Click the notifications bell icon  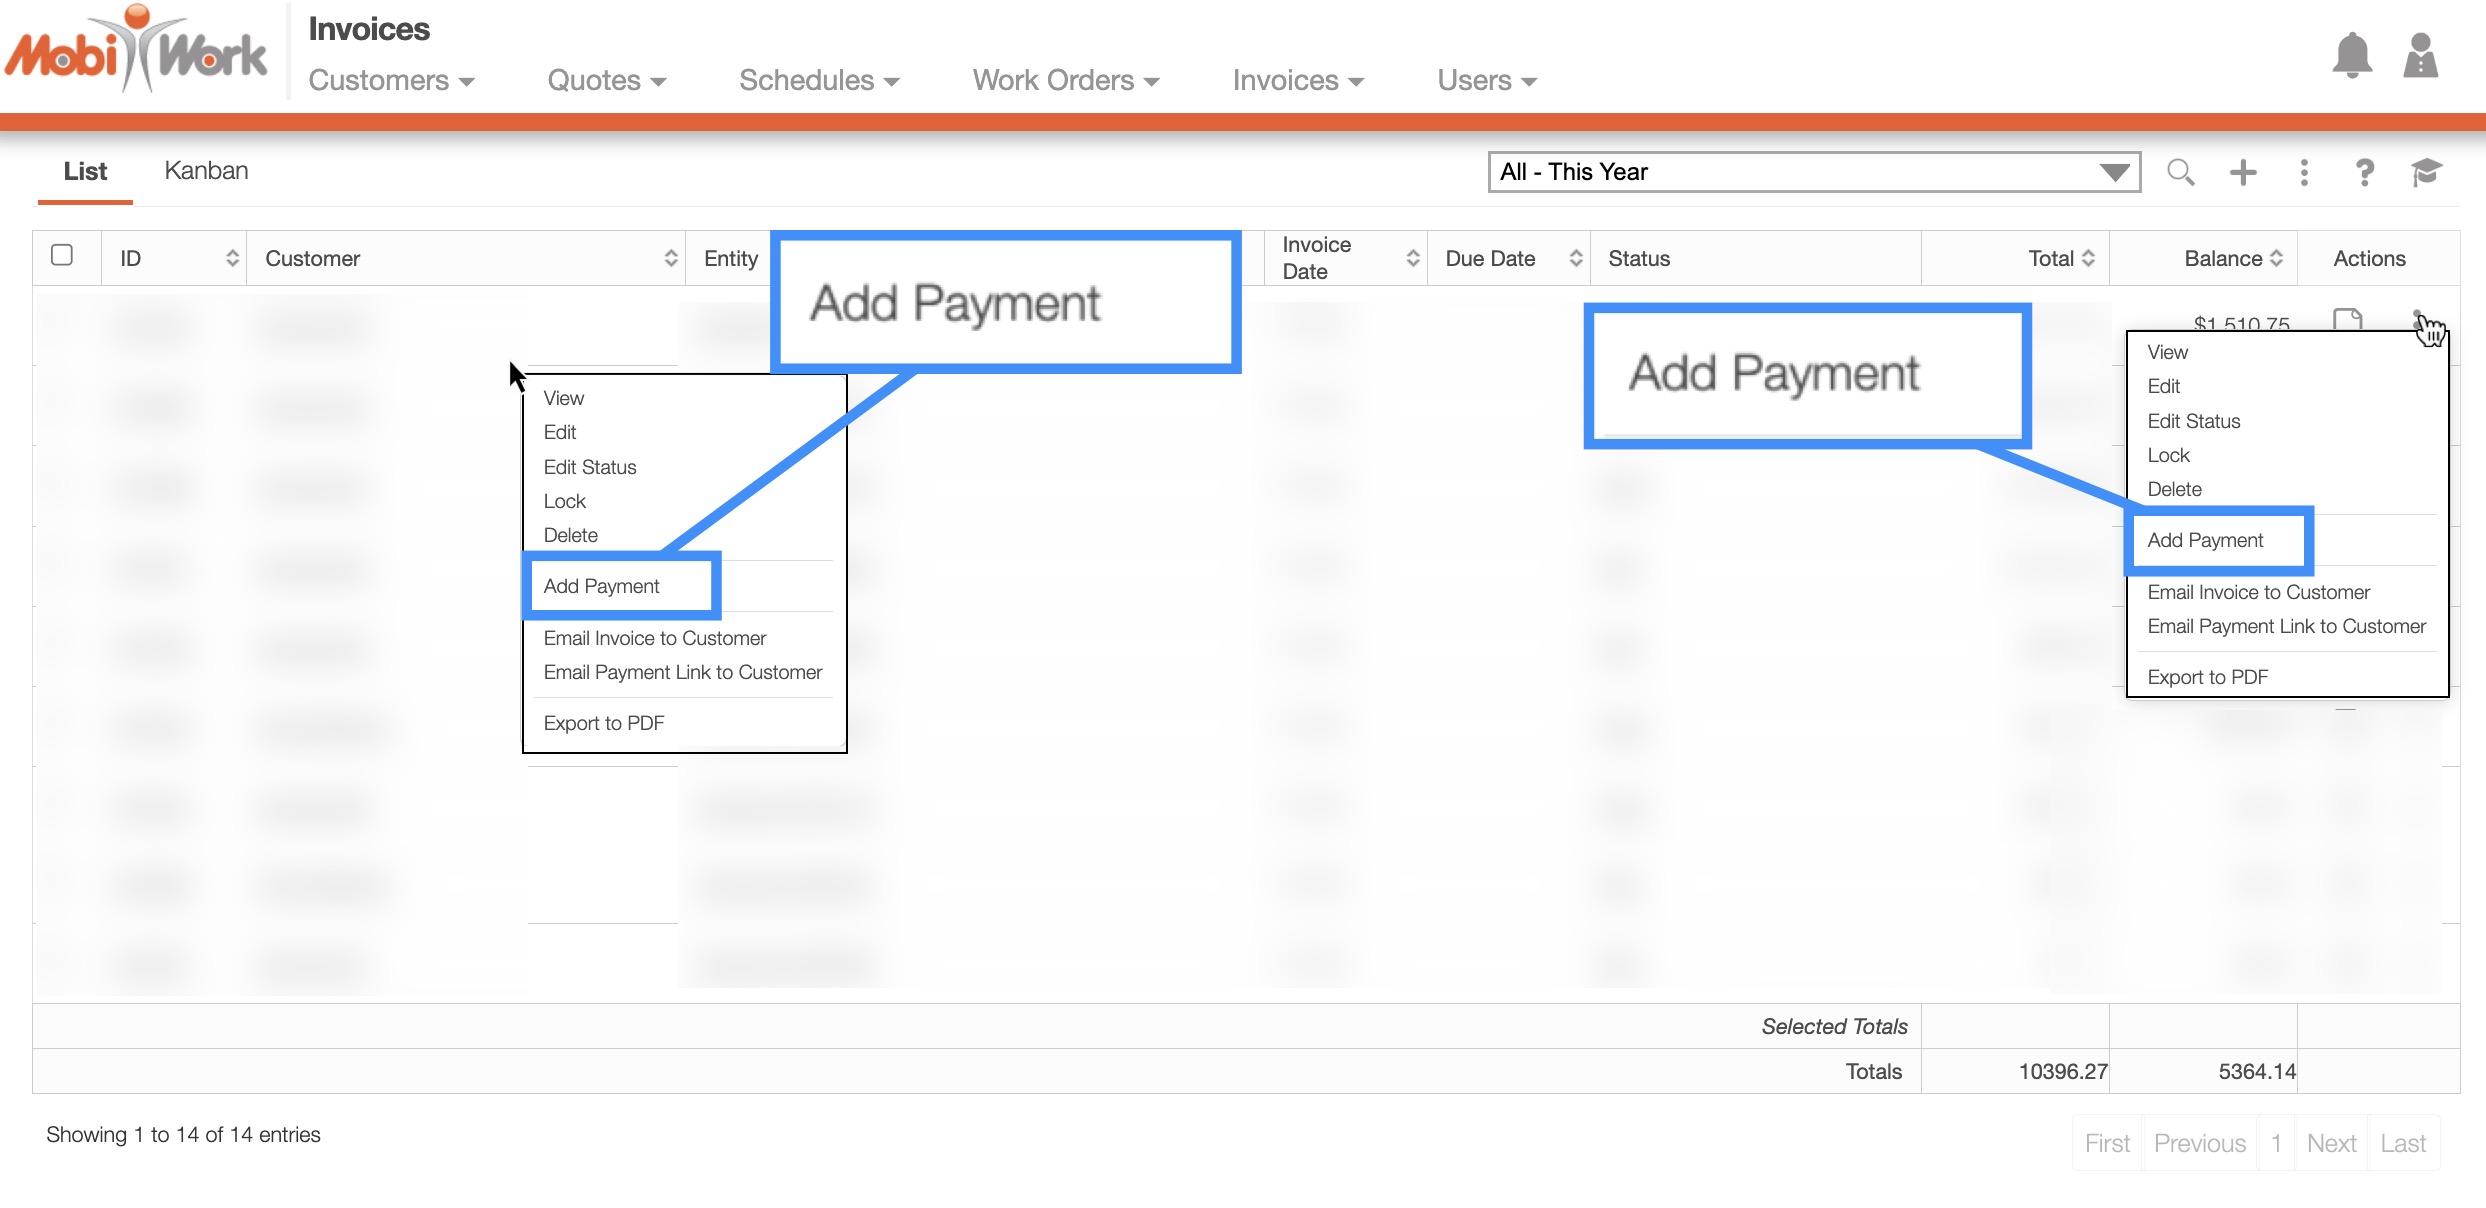tap(2351, 56)
